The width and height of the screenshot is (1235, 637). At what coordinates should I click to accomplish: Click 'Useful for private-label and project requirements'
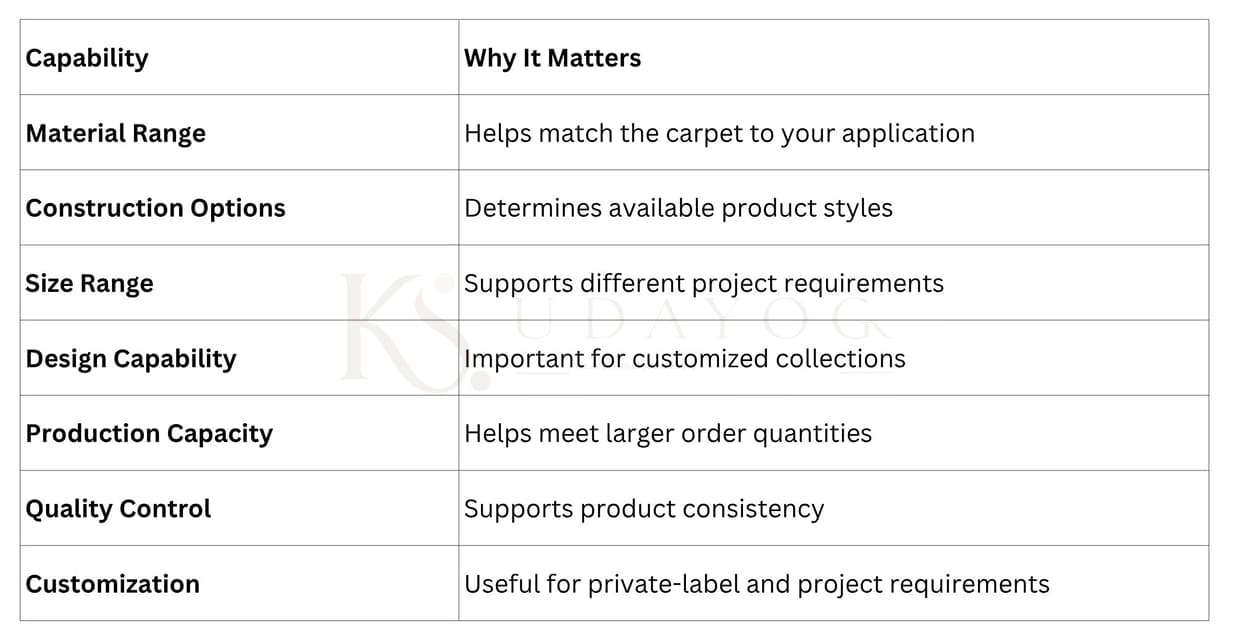click(x=757, y=584)
